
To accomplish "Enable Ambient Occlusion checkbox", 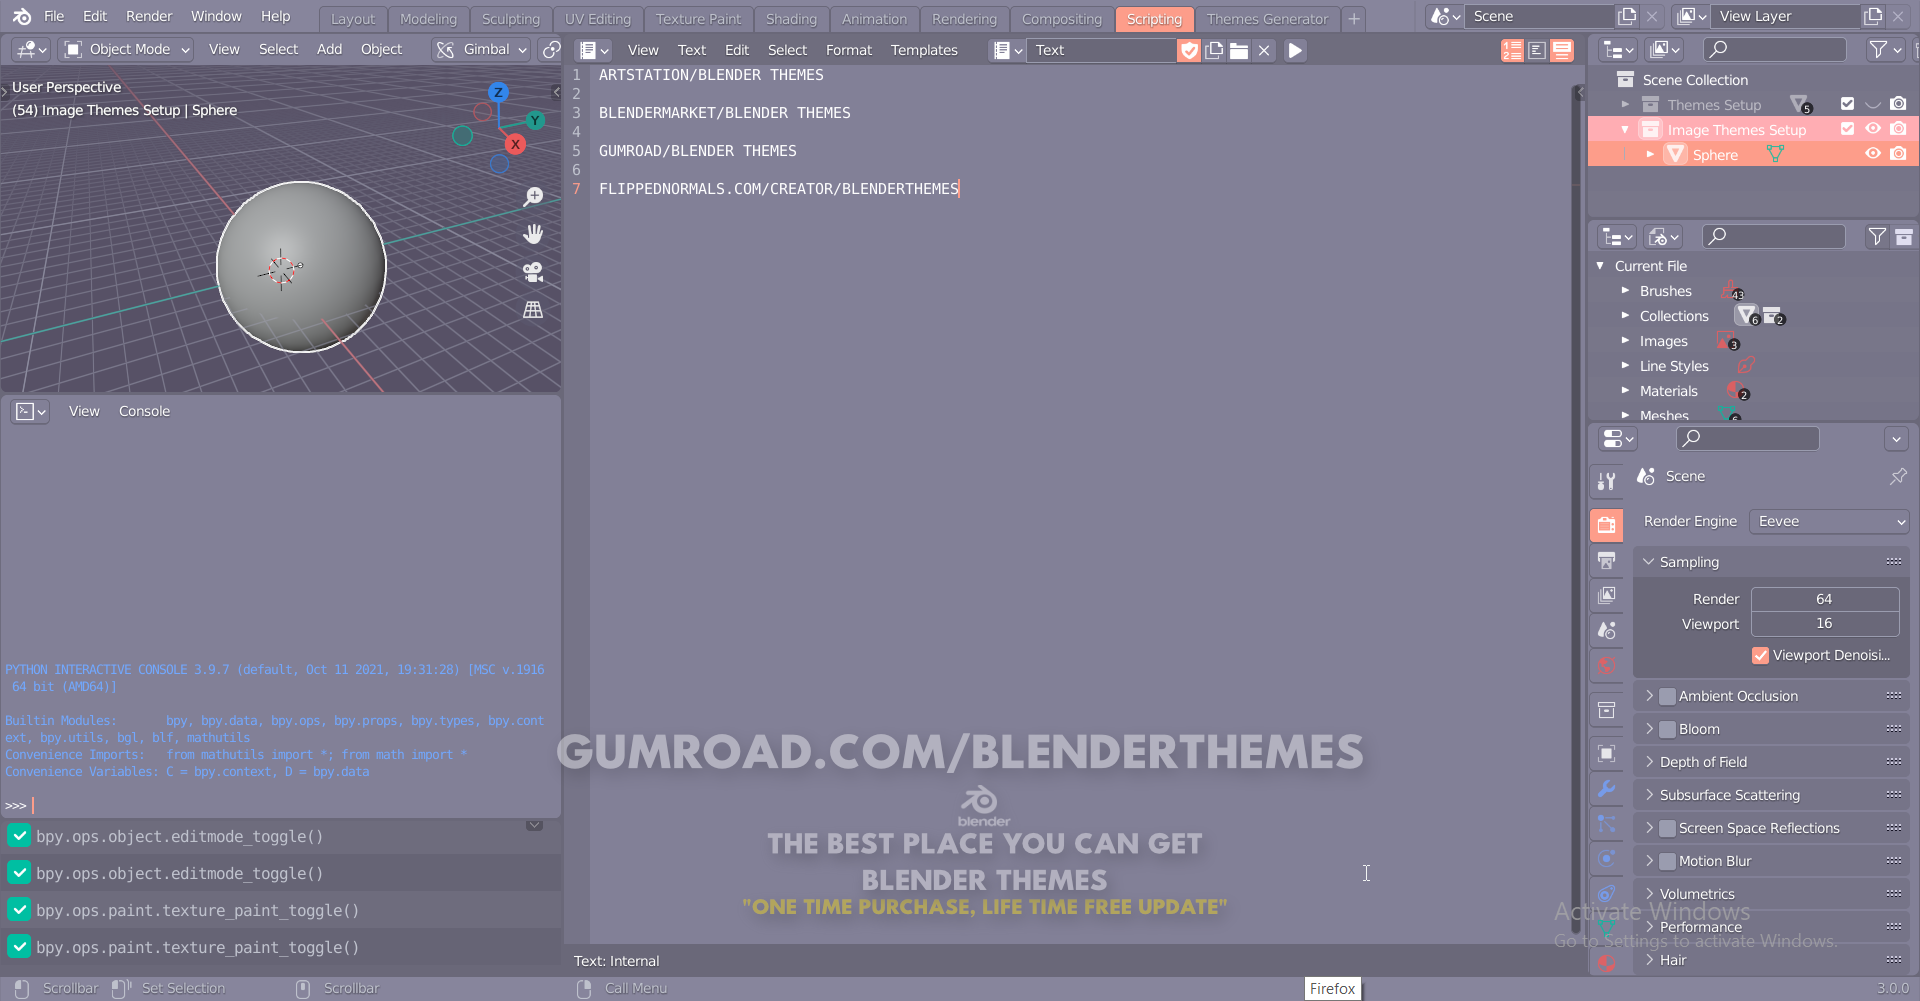I will [1667, 696].
